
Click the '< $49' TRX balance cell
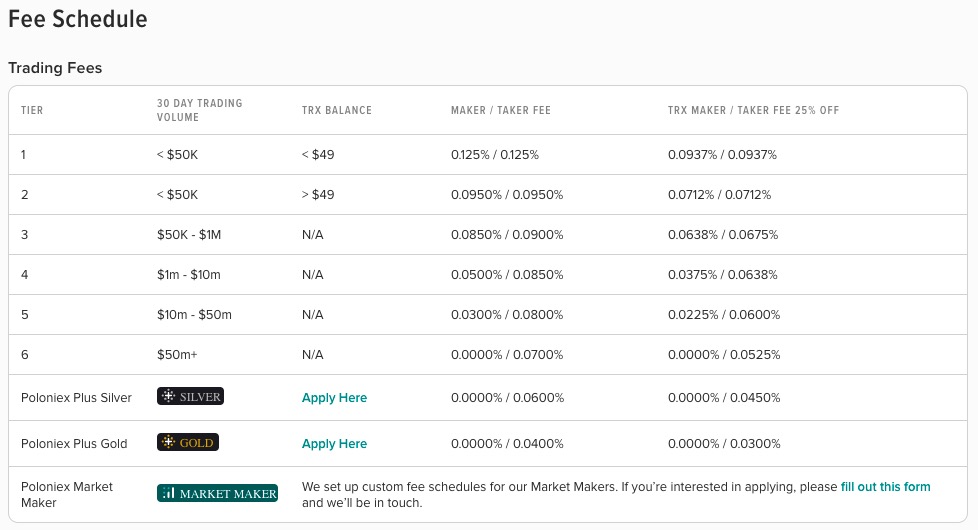pos(318,155)
